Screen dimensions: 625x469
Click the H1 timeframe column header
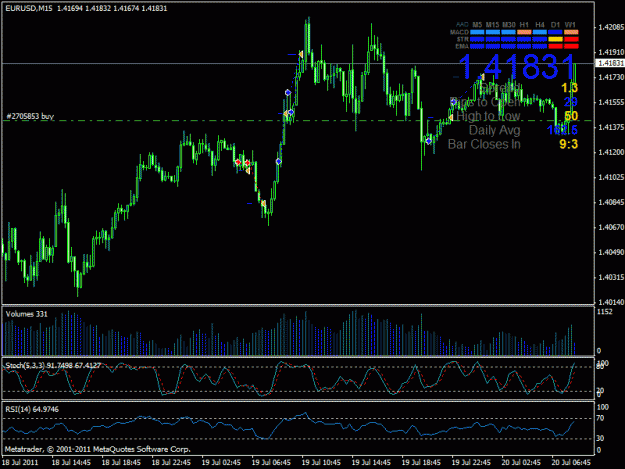point(524,25)
